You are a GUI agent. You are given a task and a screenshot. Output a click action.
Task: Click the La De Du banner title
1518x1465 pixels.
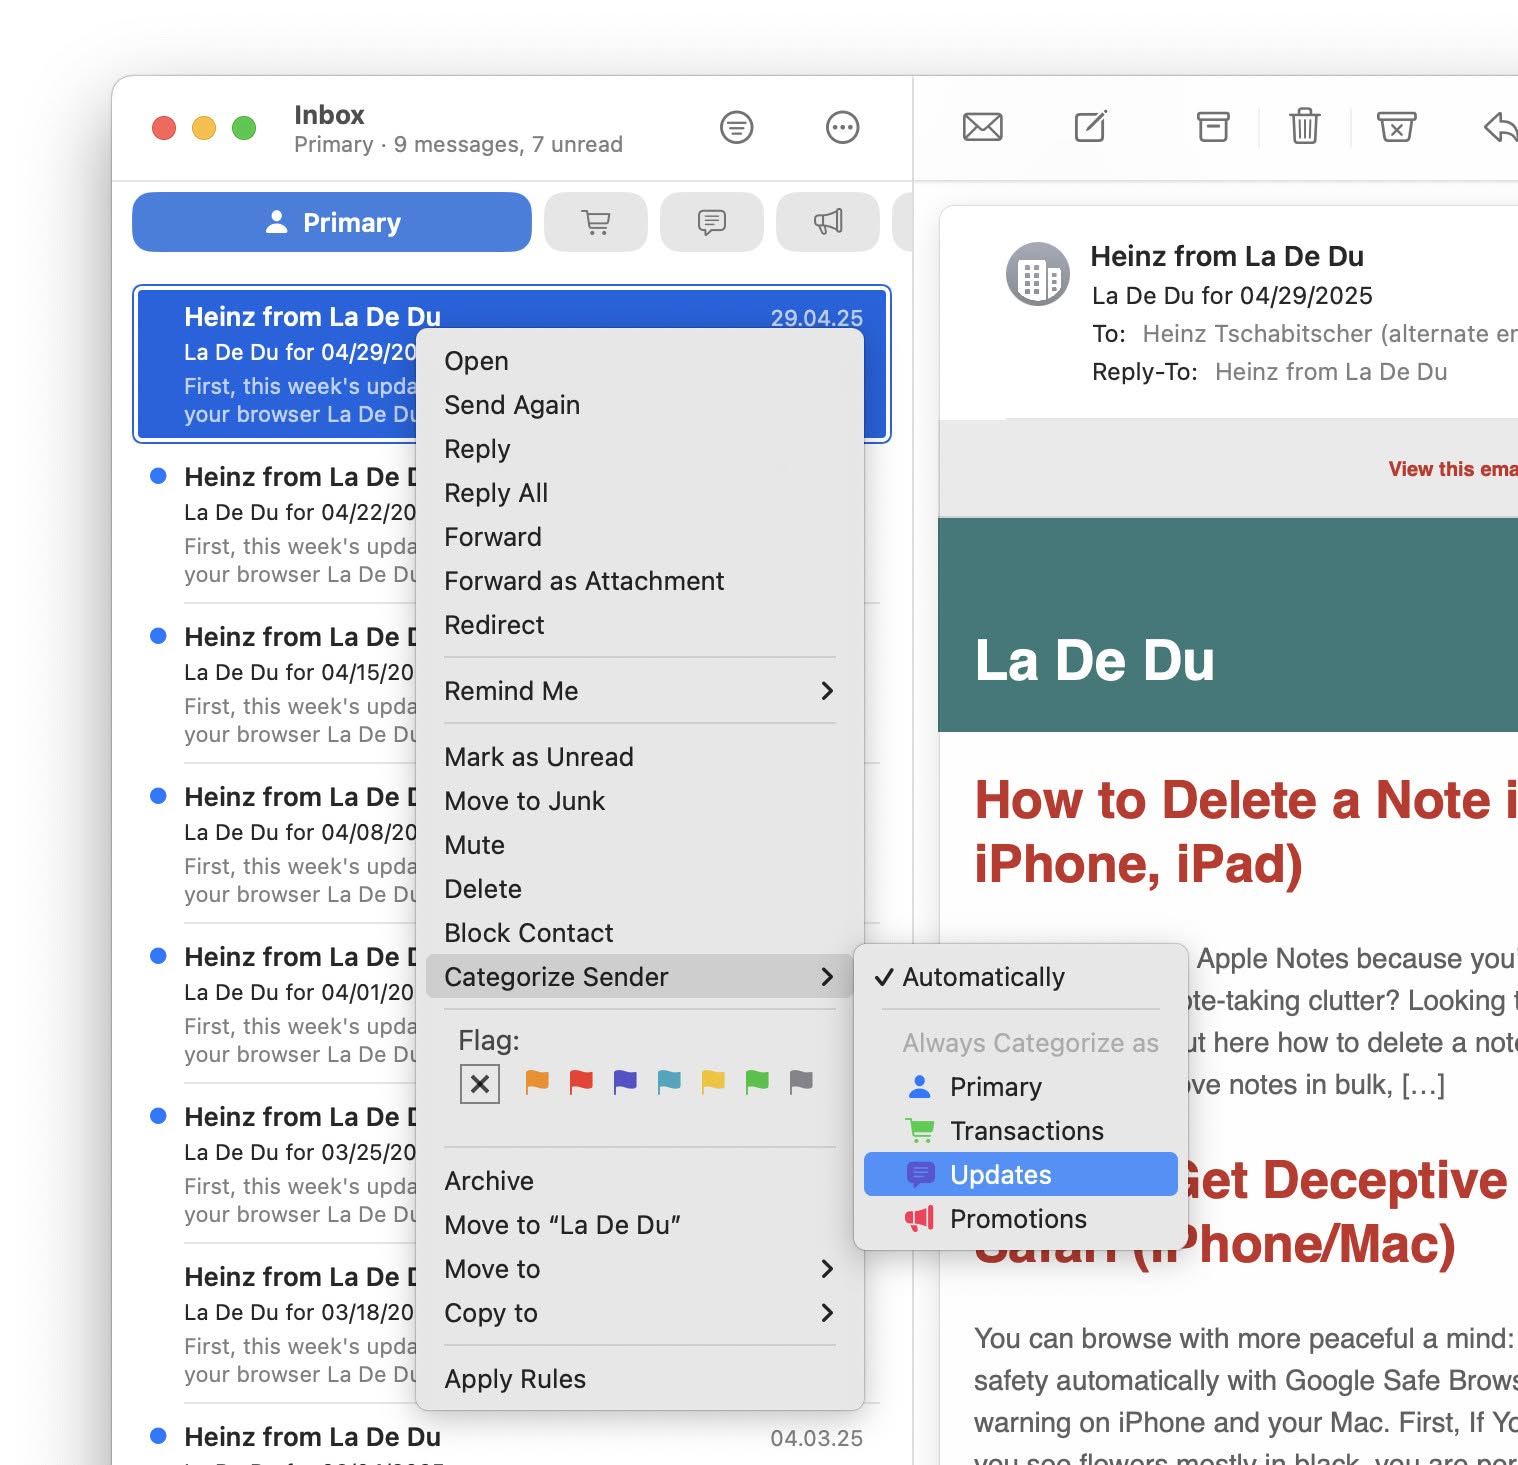click(1094, 661)
